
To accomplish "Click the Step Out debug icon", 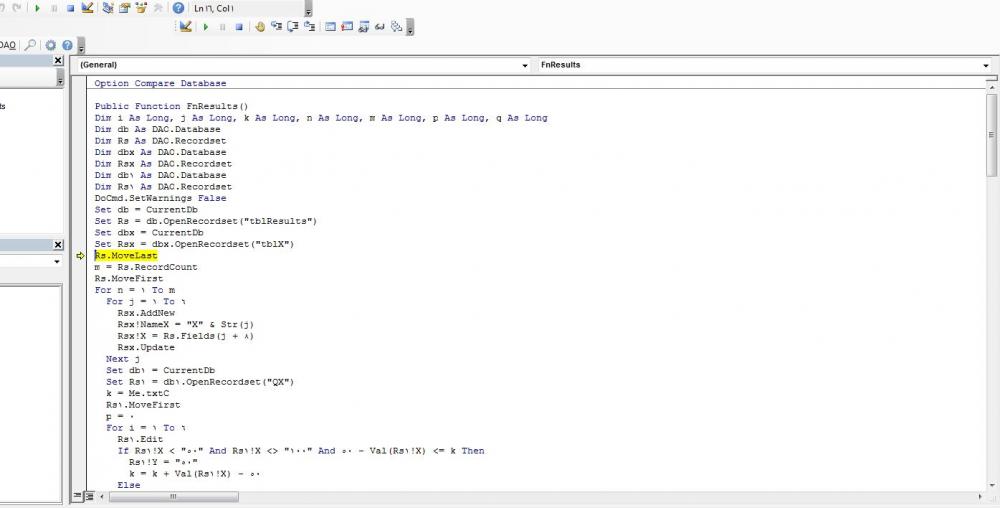I will tap(311, 27).
